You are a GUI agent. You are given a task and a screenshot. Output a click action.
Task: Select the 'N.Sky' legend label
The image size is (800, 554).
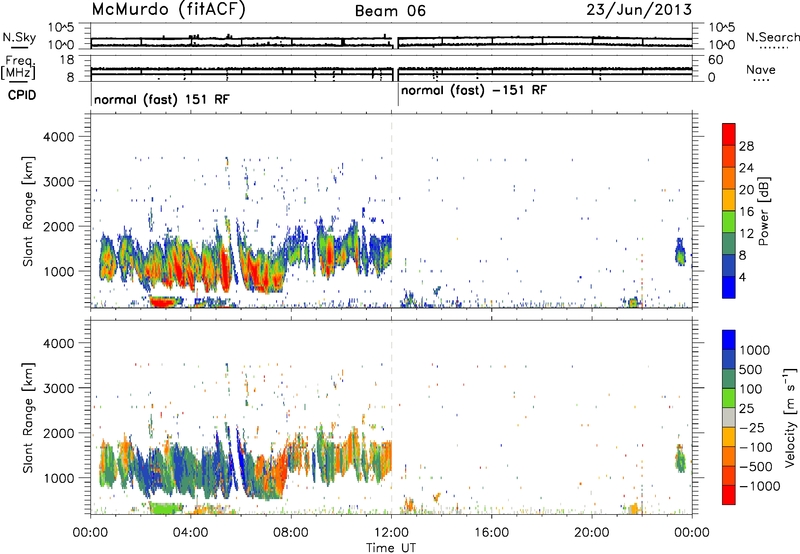[19, 38]
